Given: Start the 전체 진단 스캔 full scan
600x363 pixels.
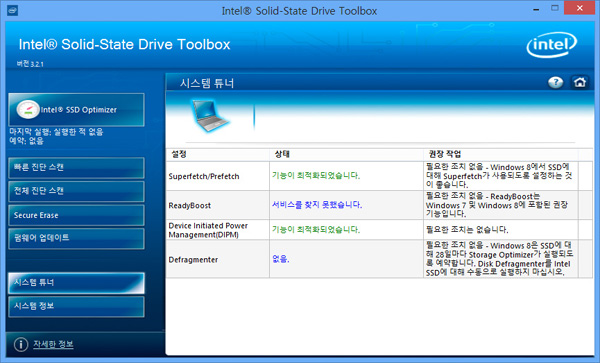Looking at the screenshot, I should coord(77,191).
